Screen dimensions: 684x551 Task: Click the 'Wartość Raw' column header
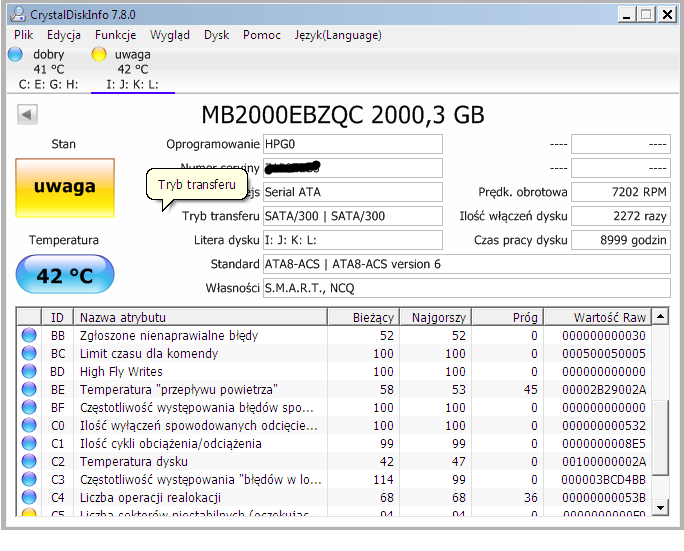coord(597,317)
